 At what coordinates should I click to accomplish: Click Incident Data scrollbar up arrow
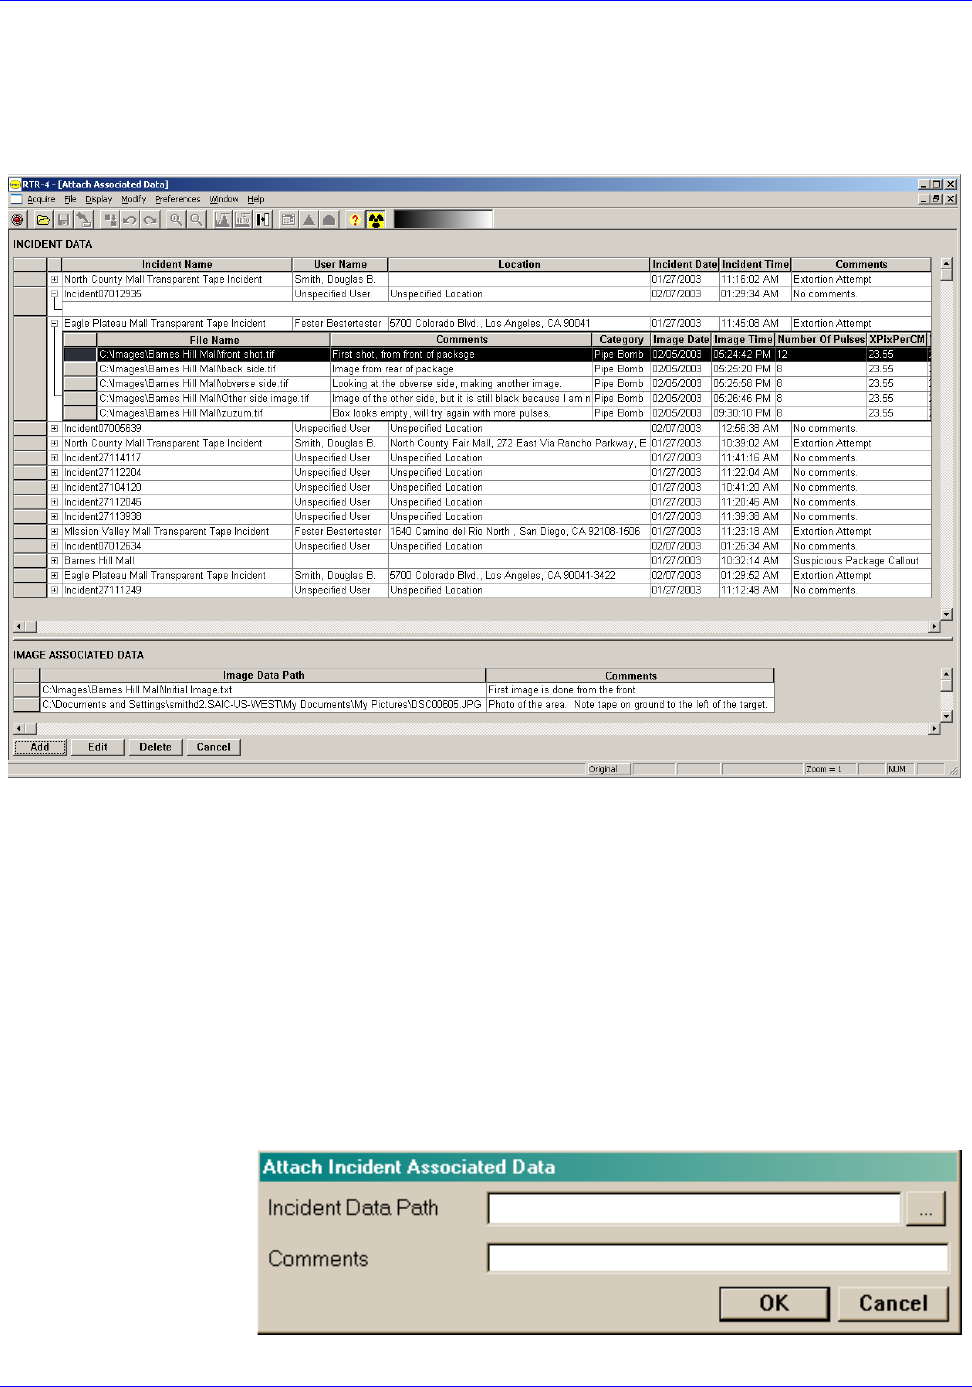(x=946, y=264)
